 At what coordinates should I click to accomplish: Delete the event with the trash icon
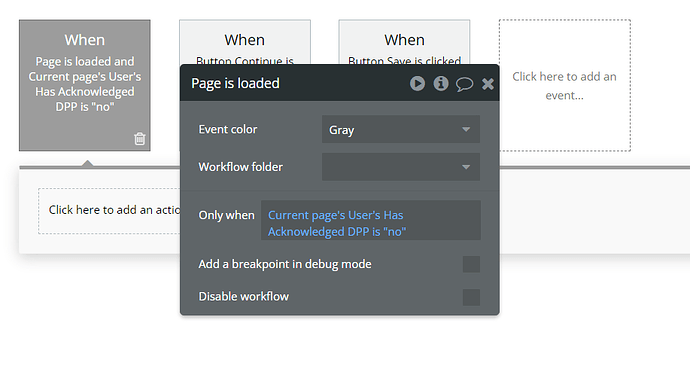139,139
